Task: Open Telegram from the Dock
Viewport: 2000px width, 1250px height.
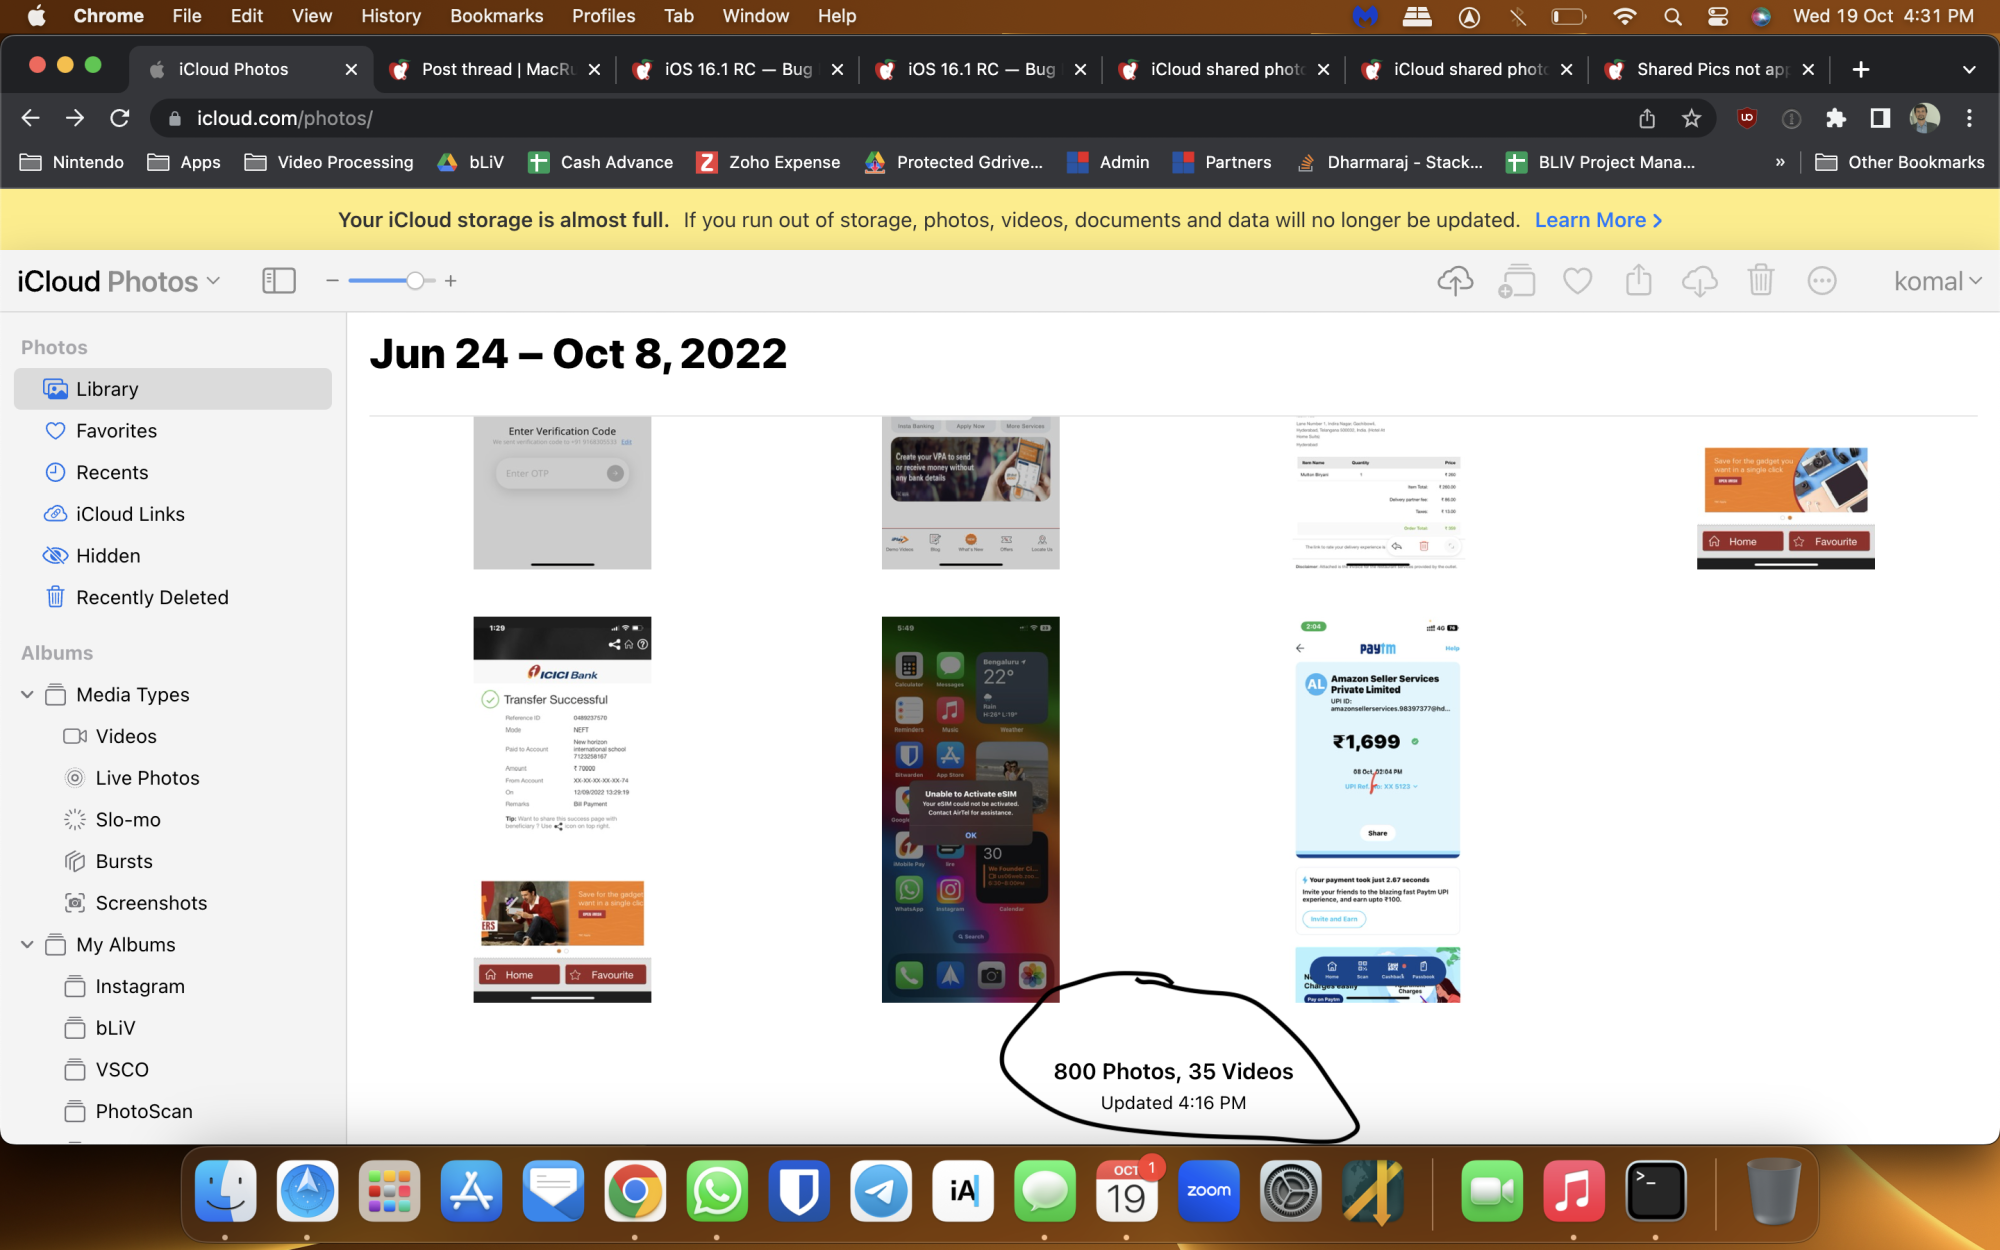Action: [881, 1191]
